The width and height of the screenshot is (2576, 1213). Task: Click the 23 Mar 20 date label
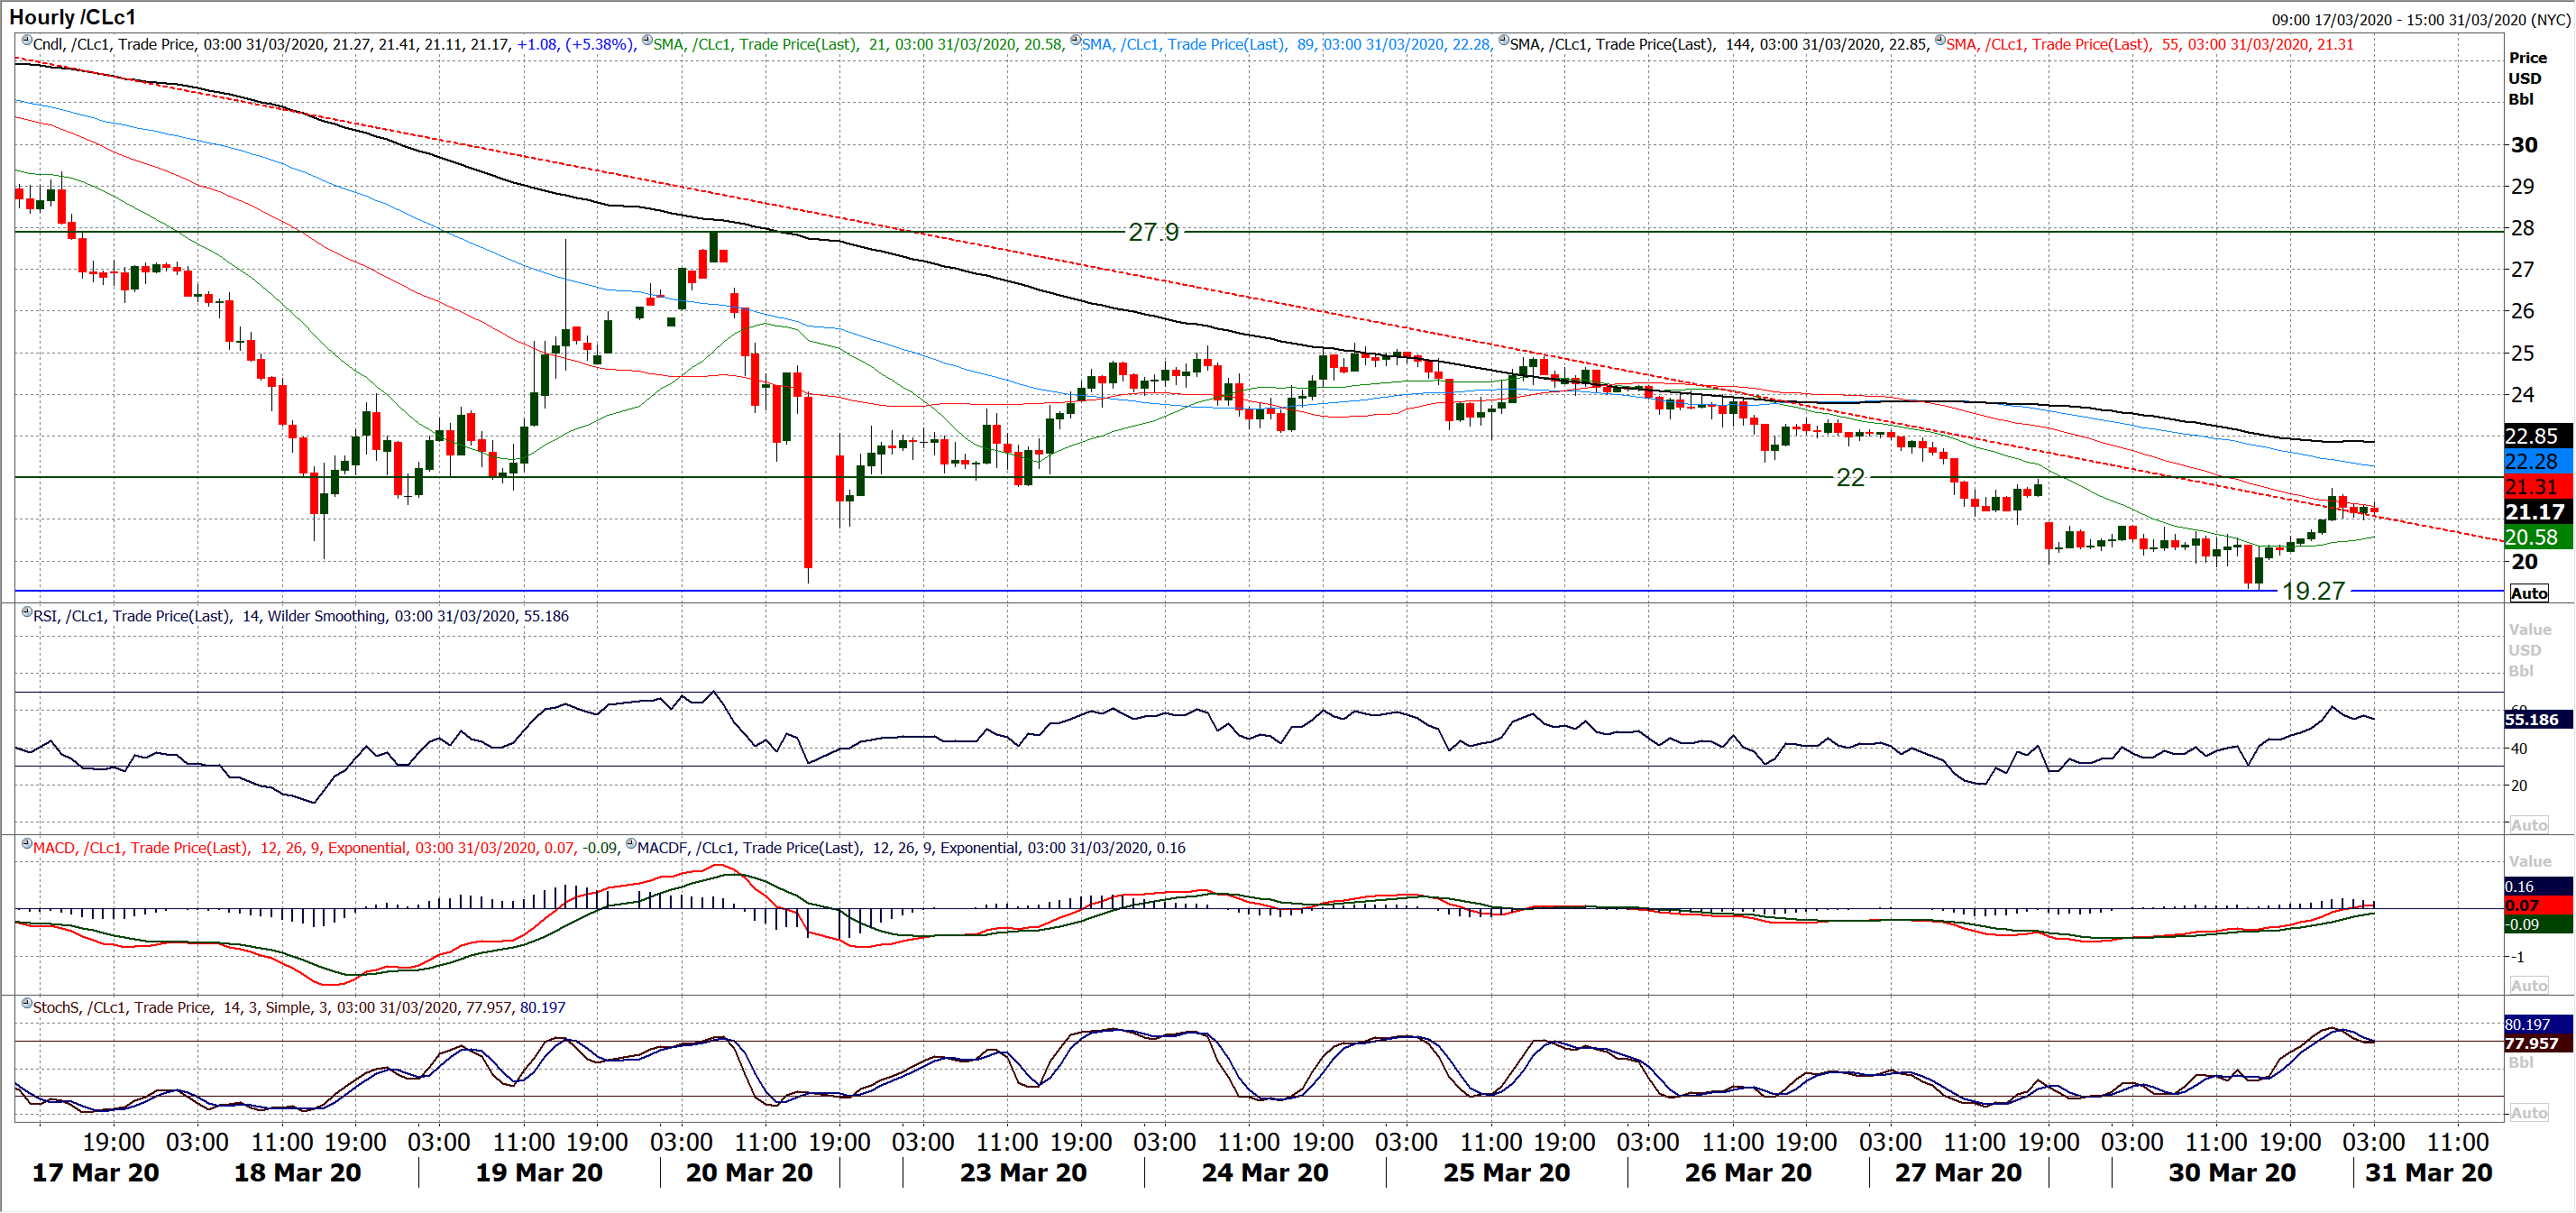[1023, 1173]
